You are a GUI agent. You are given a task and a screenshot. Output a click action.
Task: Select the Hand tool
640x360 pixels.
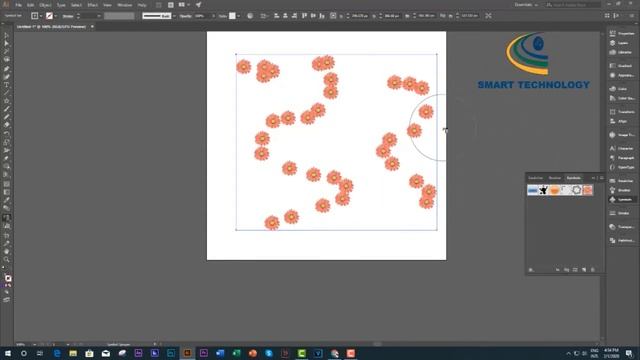coord(6,251)
